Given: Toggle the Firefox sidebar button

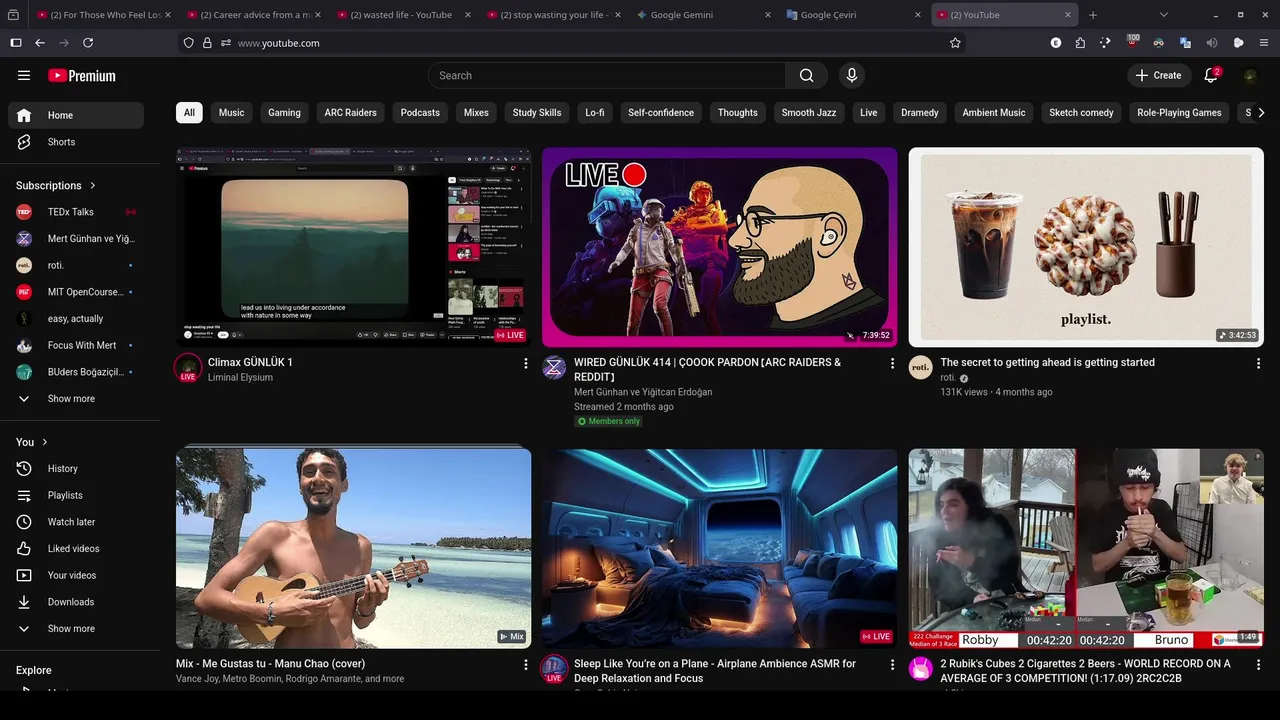Looking at the screenshot, I should tap(16, 43).
